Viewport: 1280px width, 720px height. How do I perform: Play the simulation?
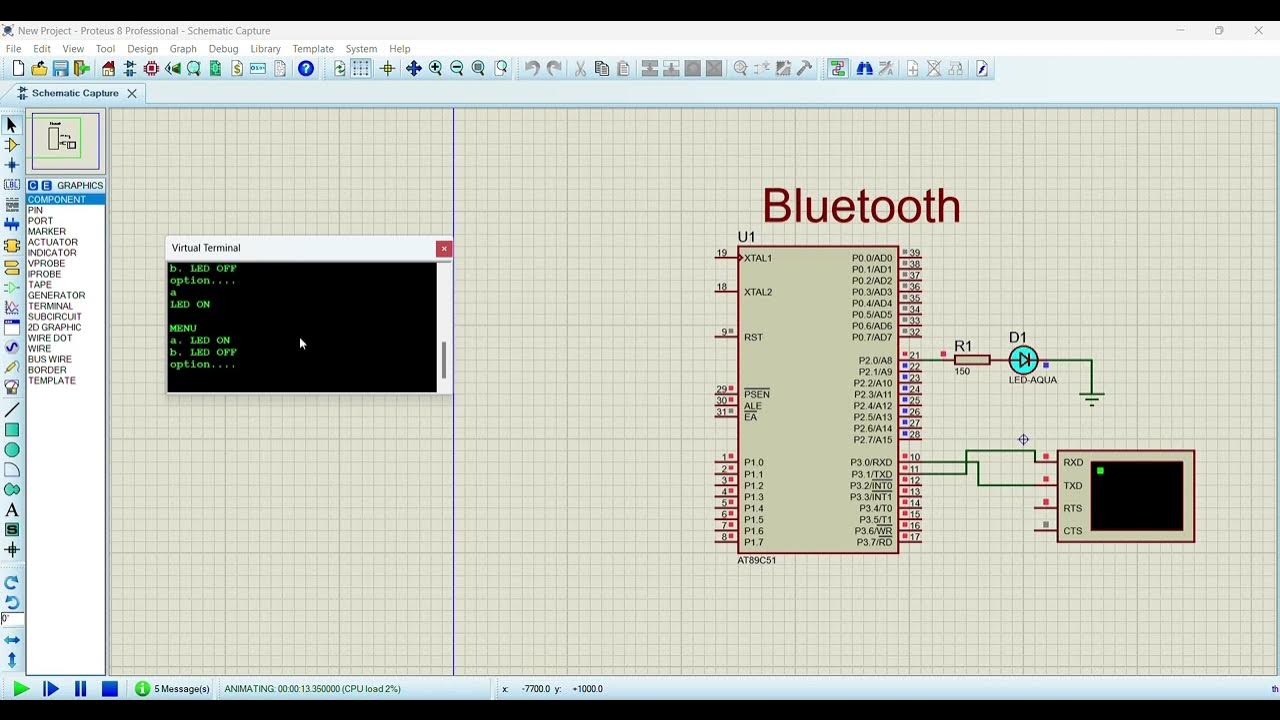pos(20,689)
